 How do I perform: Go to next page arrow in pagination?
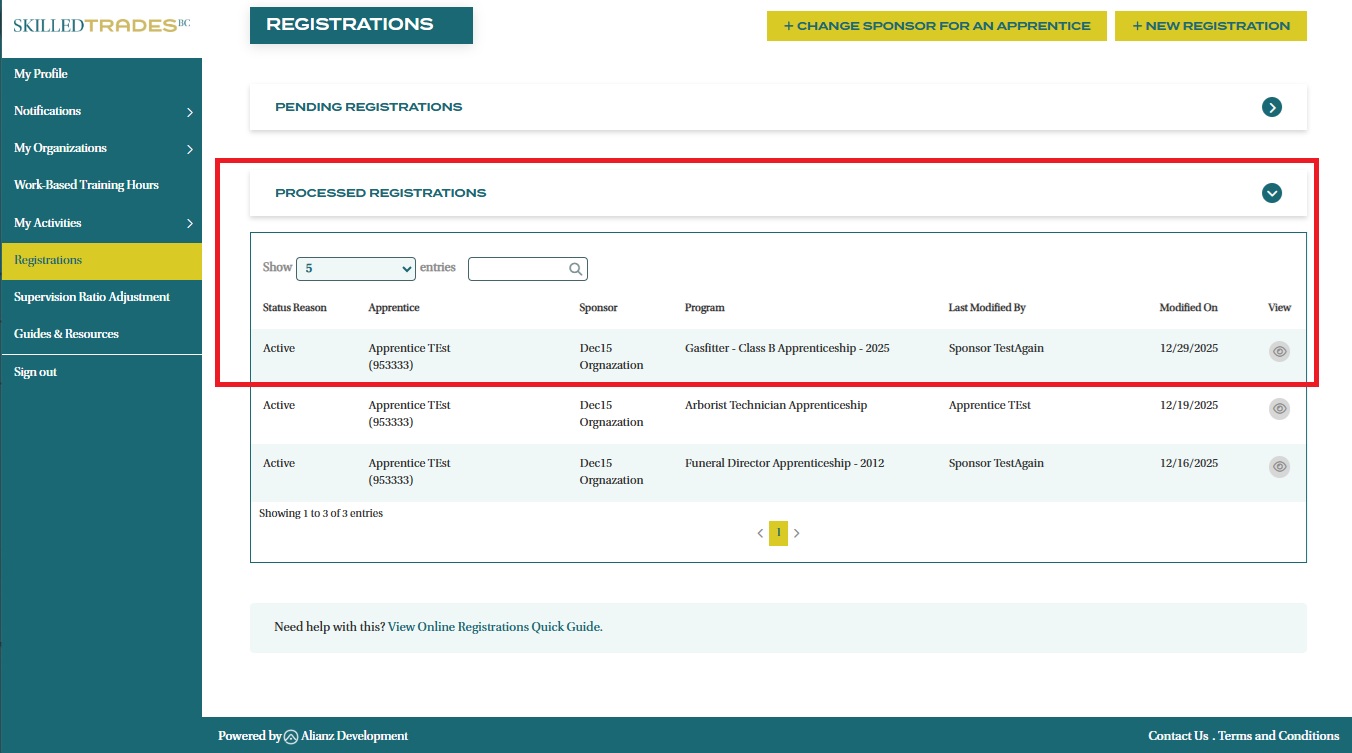point(797,533)
